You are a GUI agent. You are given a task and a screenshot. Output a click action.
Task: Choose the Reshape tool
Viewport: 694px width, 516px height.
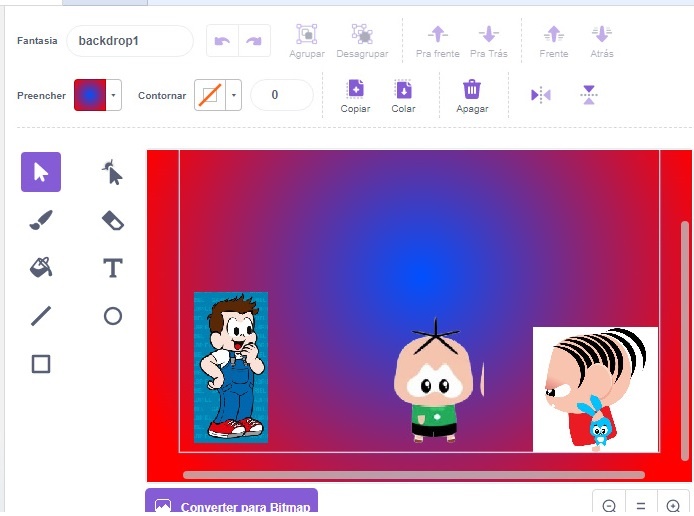coord(112,172)
